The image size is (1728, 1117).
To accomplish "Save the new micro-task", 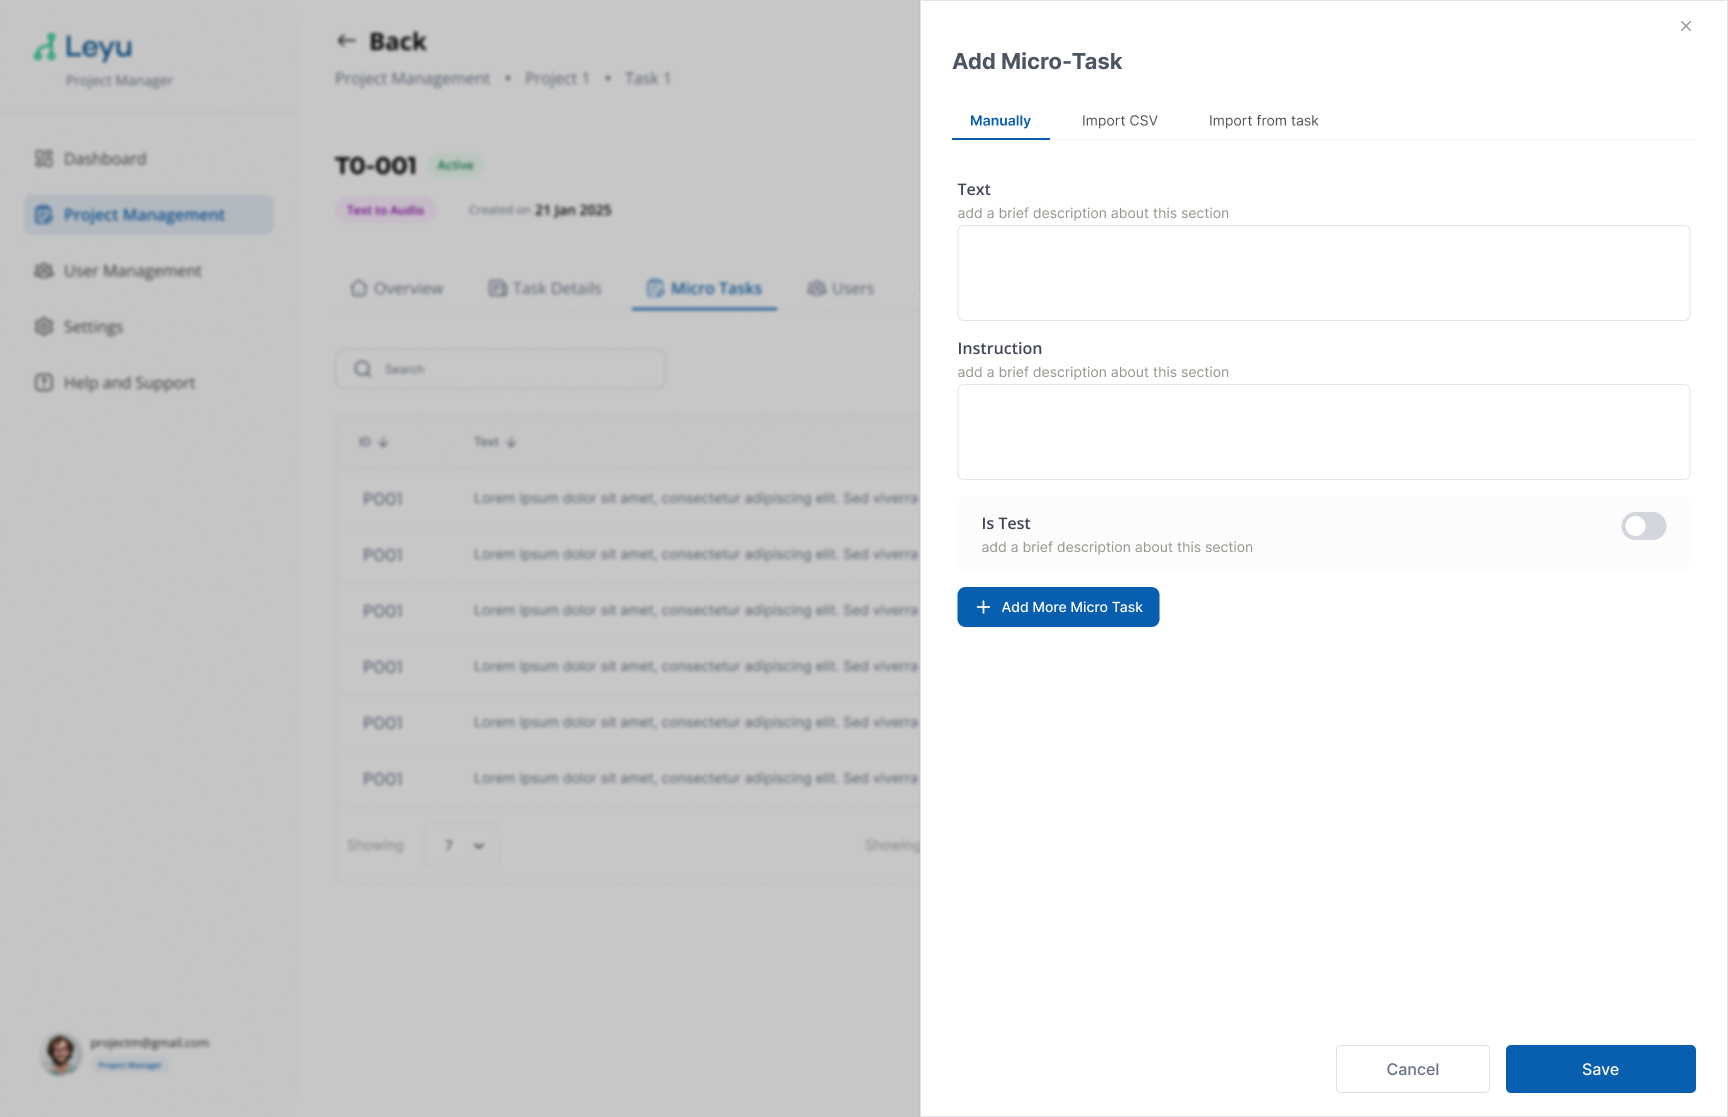I will [1600, 1069].
